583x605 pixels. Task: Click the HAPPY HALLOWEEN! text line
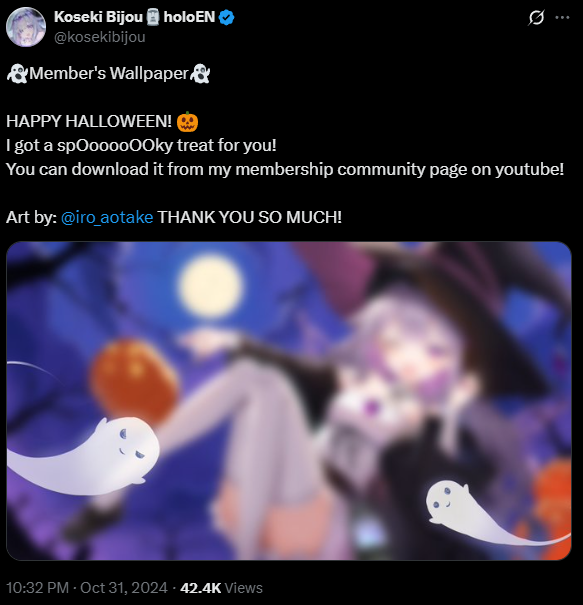pyautogui.click(x=89, y=122)
